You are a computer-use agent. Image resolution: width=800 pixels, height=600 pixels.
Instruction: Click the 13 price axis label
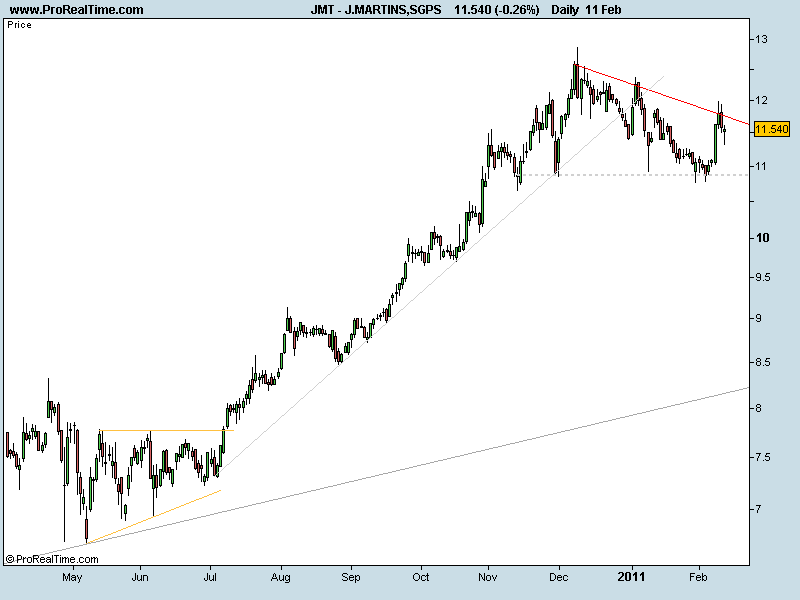761,39
